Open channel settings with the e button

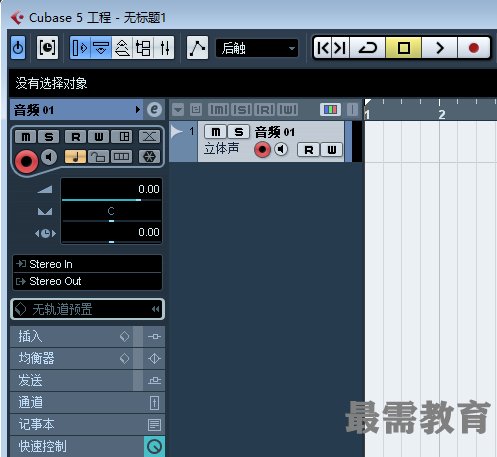(x=154, y=109)
